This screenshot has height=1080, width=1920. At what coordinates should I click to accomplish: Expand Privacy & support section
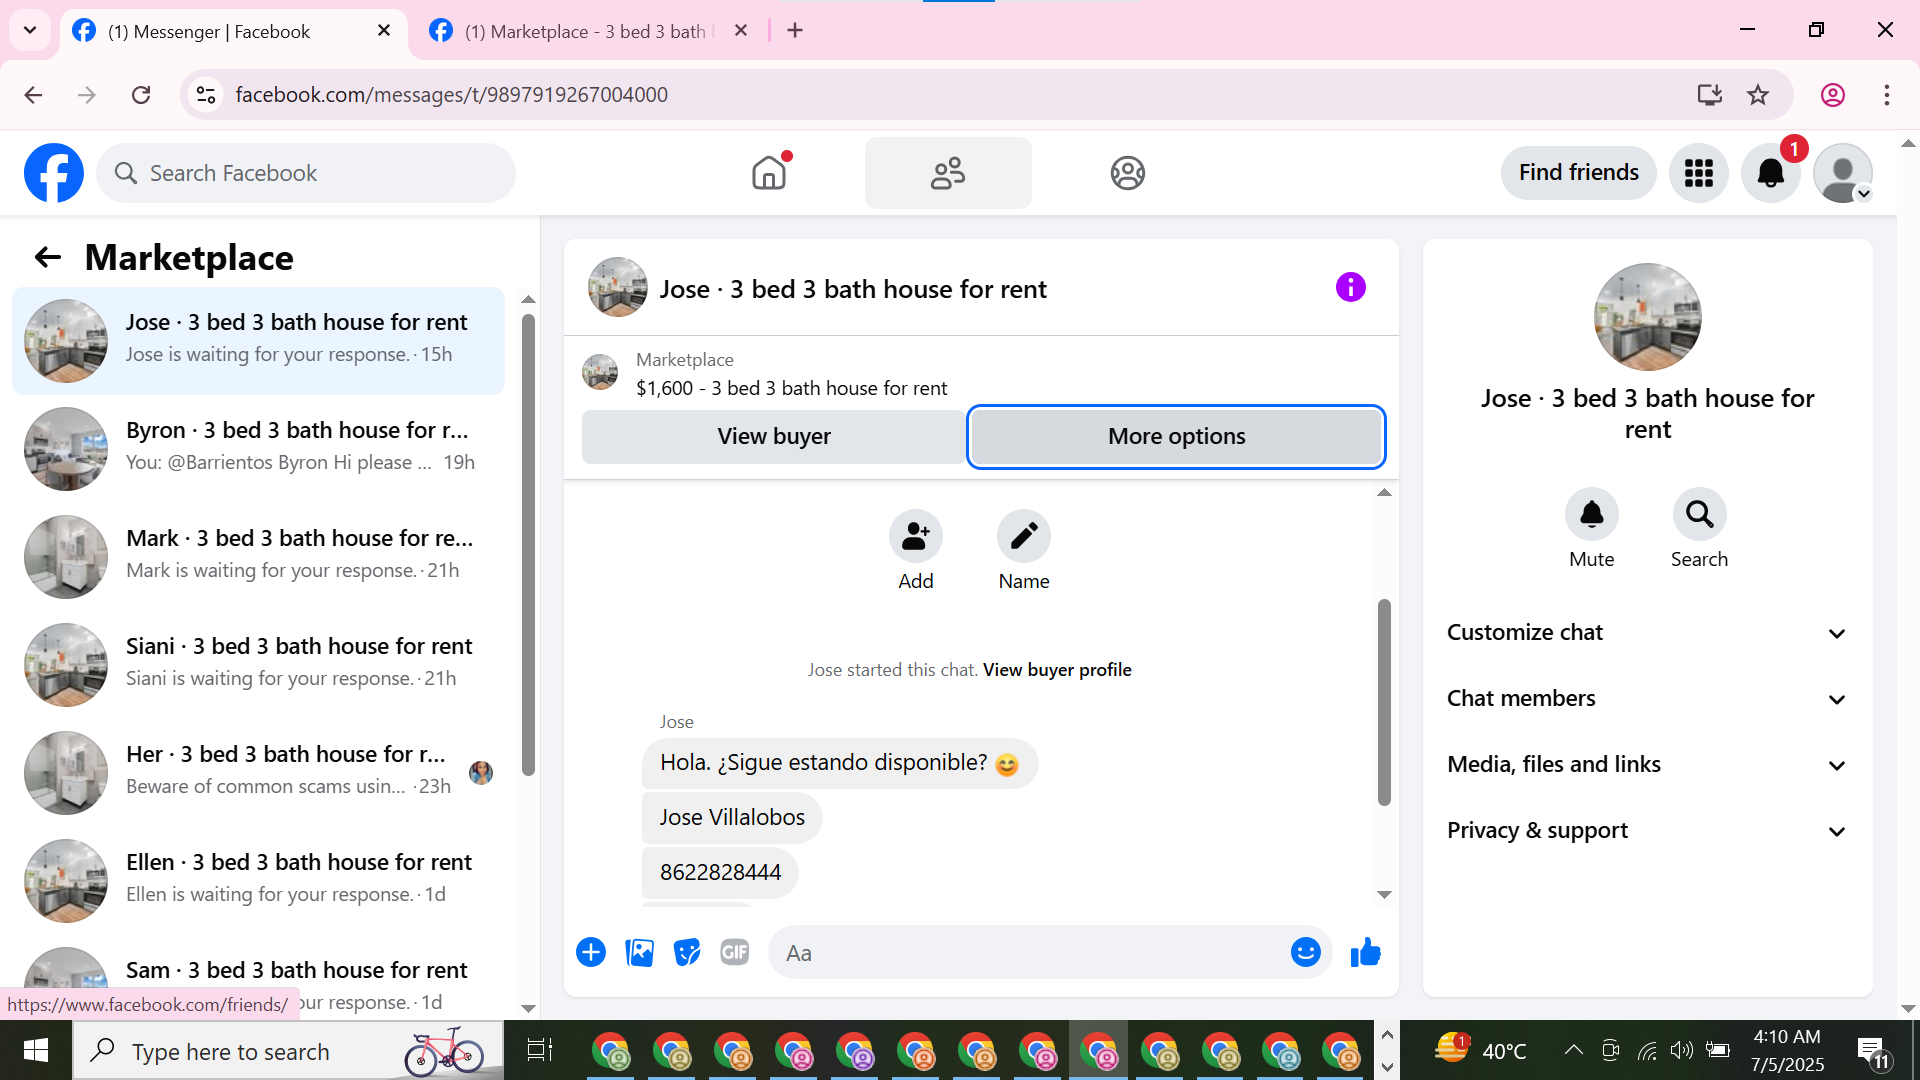[1647, 831]
